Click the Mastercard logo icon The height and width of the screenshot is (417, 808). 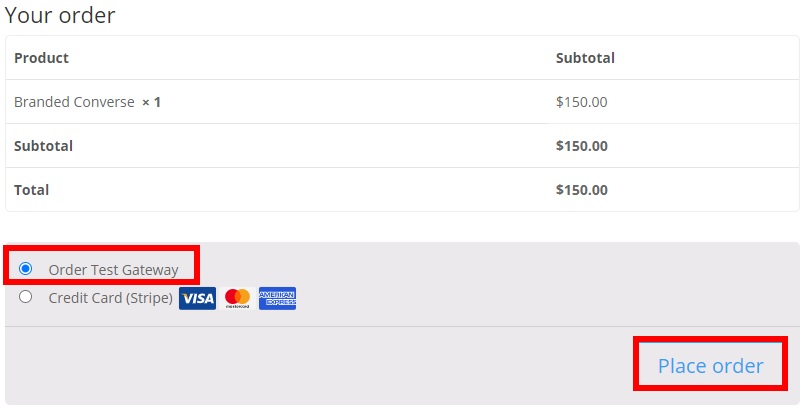pos(237,298)
